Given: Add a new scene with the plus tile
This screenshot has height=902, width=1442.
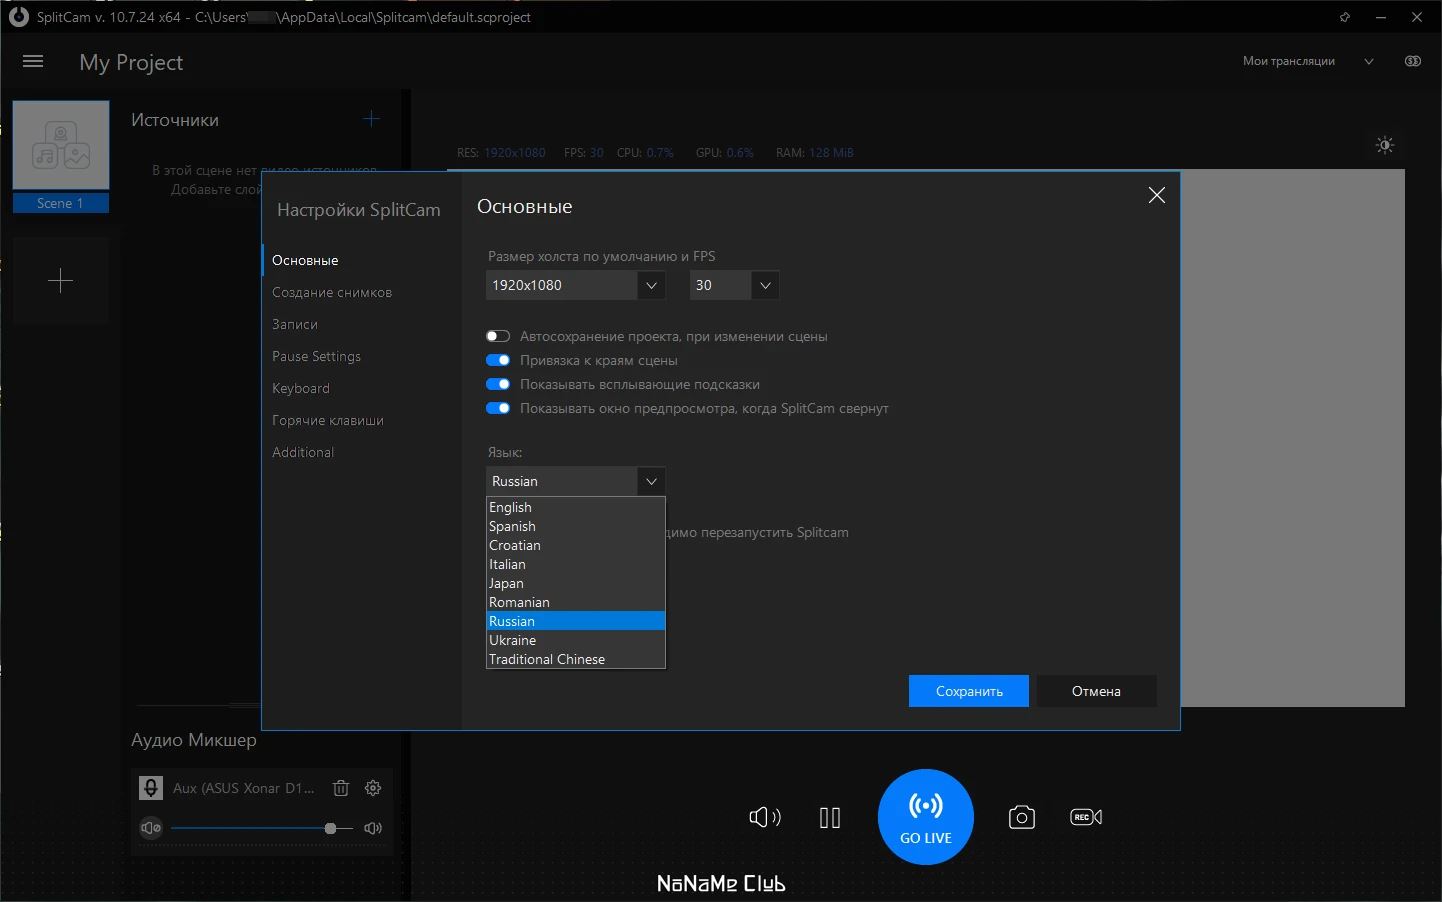Looking at the screenshot, I should [61, 281].
